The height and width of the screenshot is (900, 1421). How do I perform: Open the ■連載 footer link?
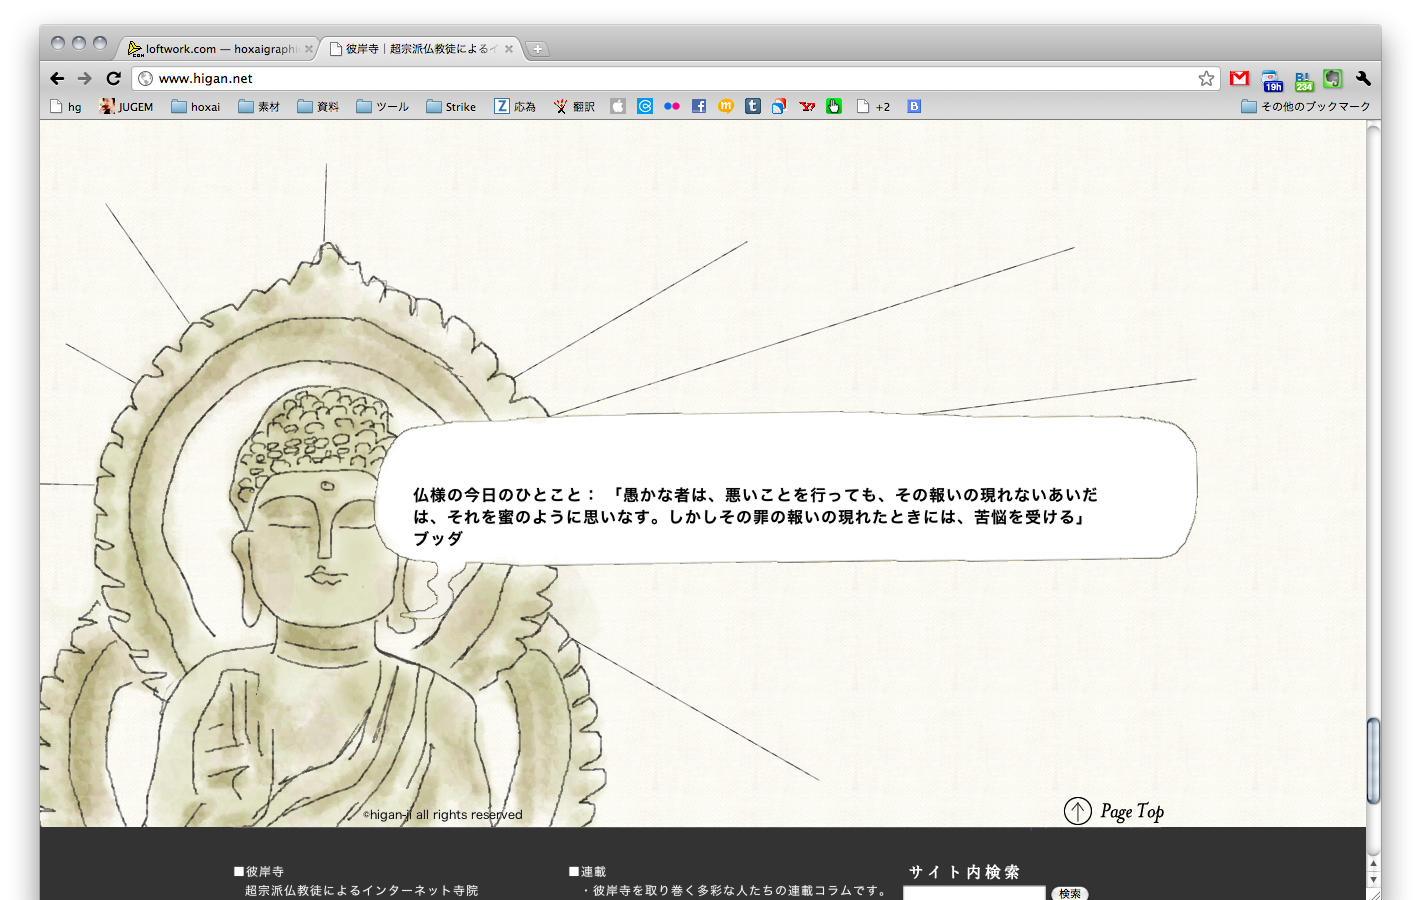[x=588, y=871]
